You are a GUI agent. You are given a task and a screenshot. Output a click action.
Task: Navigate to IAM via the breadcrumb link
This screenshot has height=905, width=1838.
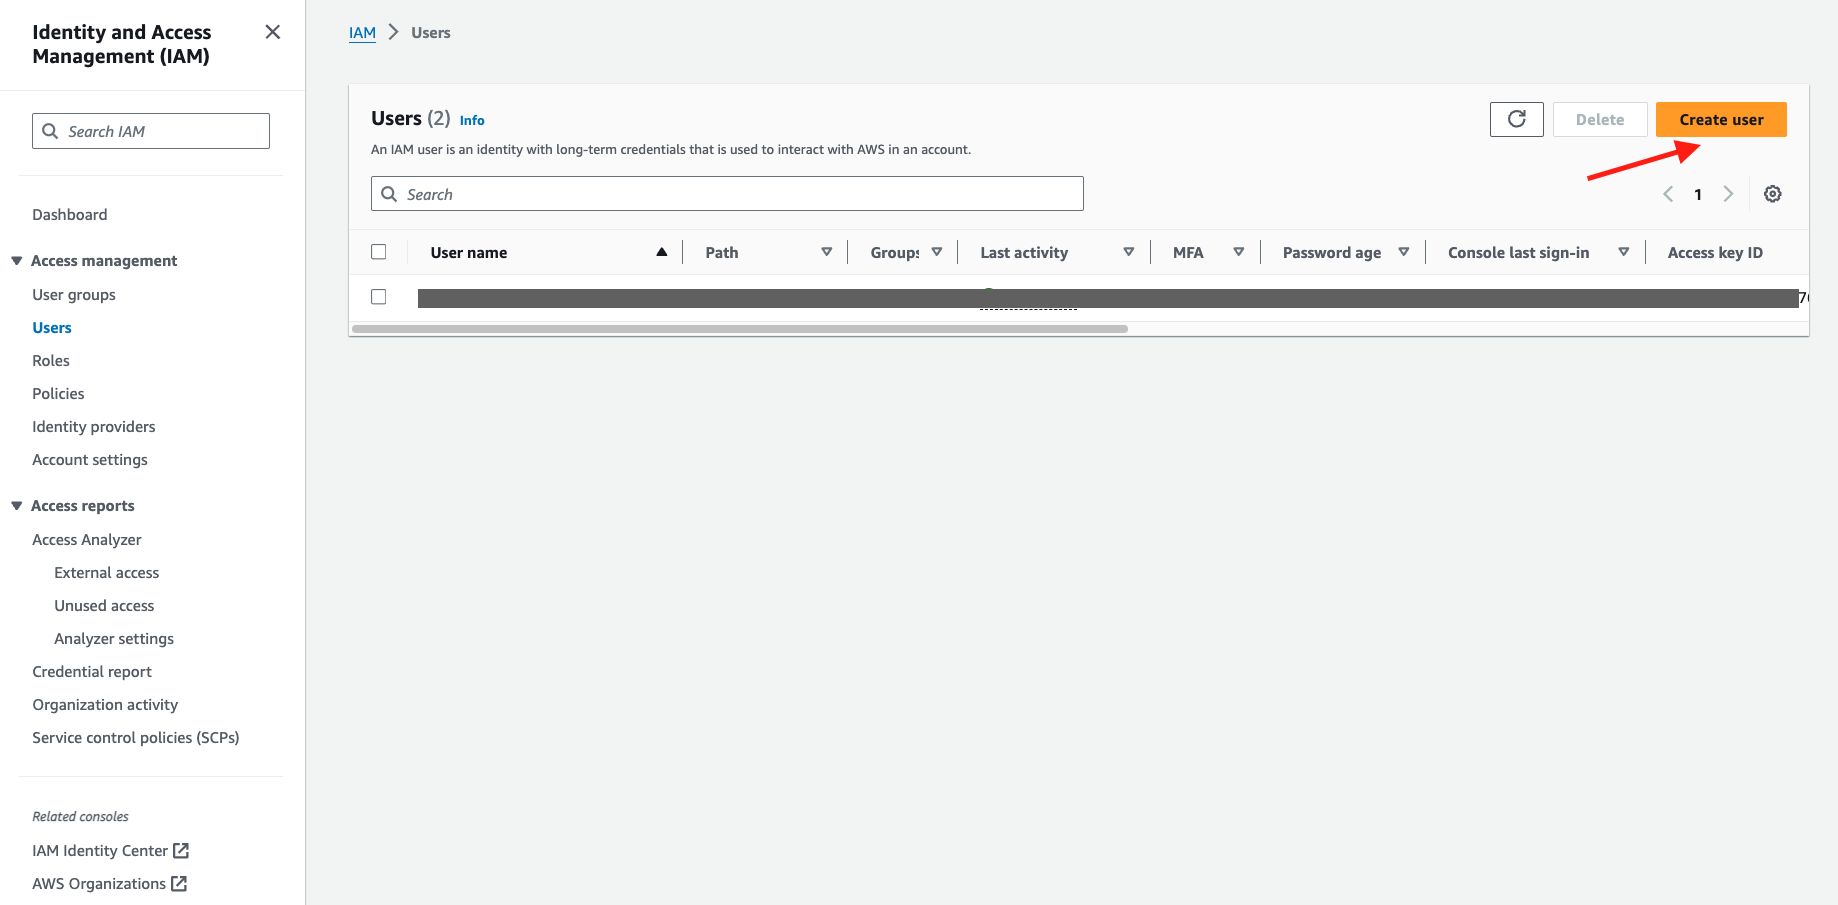[362, 32]
